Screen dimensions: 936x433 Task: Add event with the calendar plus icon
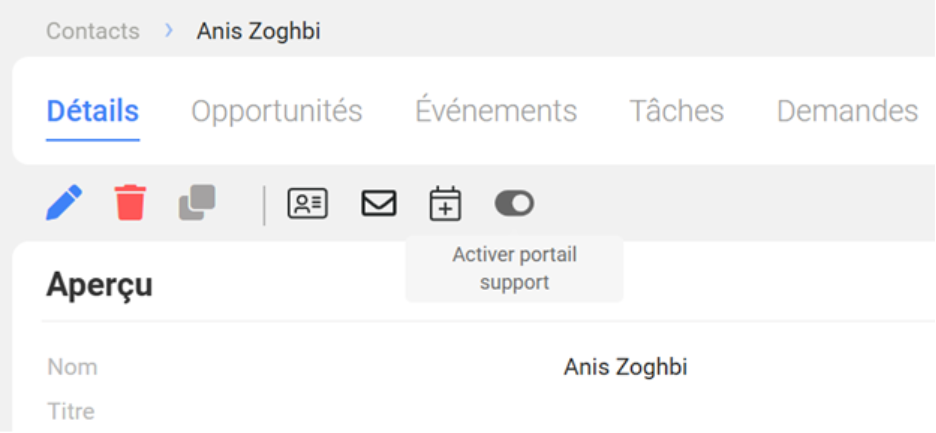point(445,204)
